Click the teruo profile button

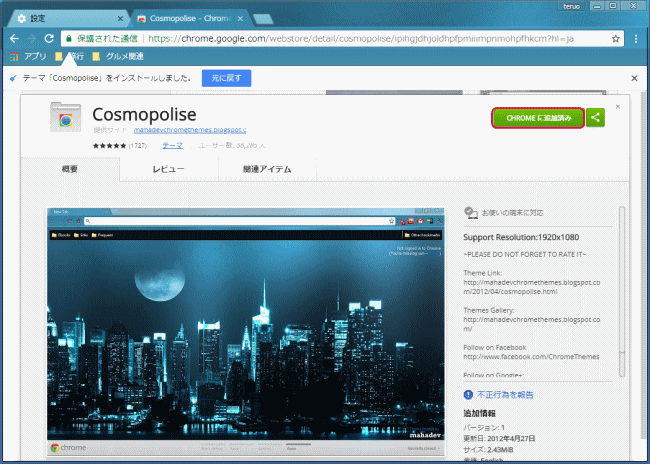pos(571,6)
